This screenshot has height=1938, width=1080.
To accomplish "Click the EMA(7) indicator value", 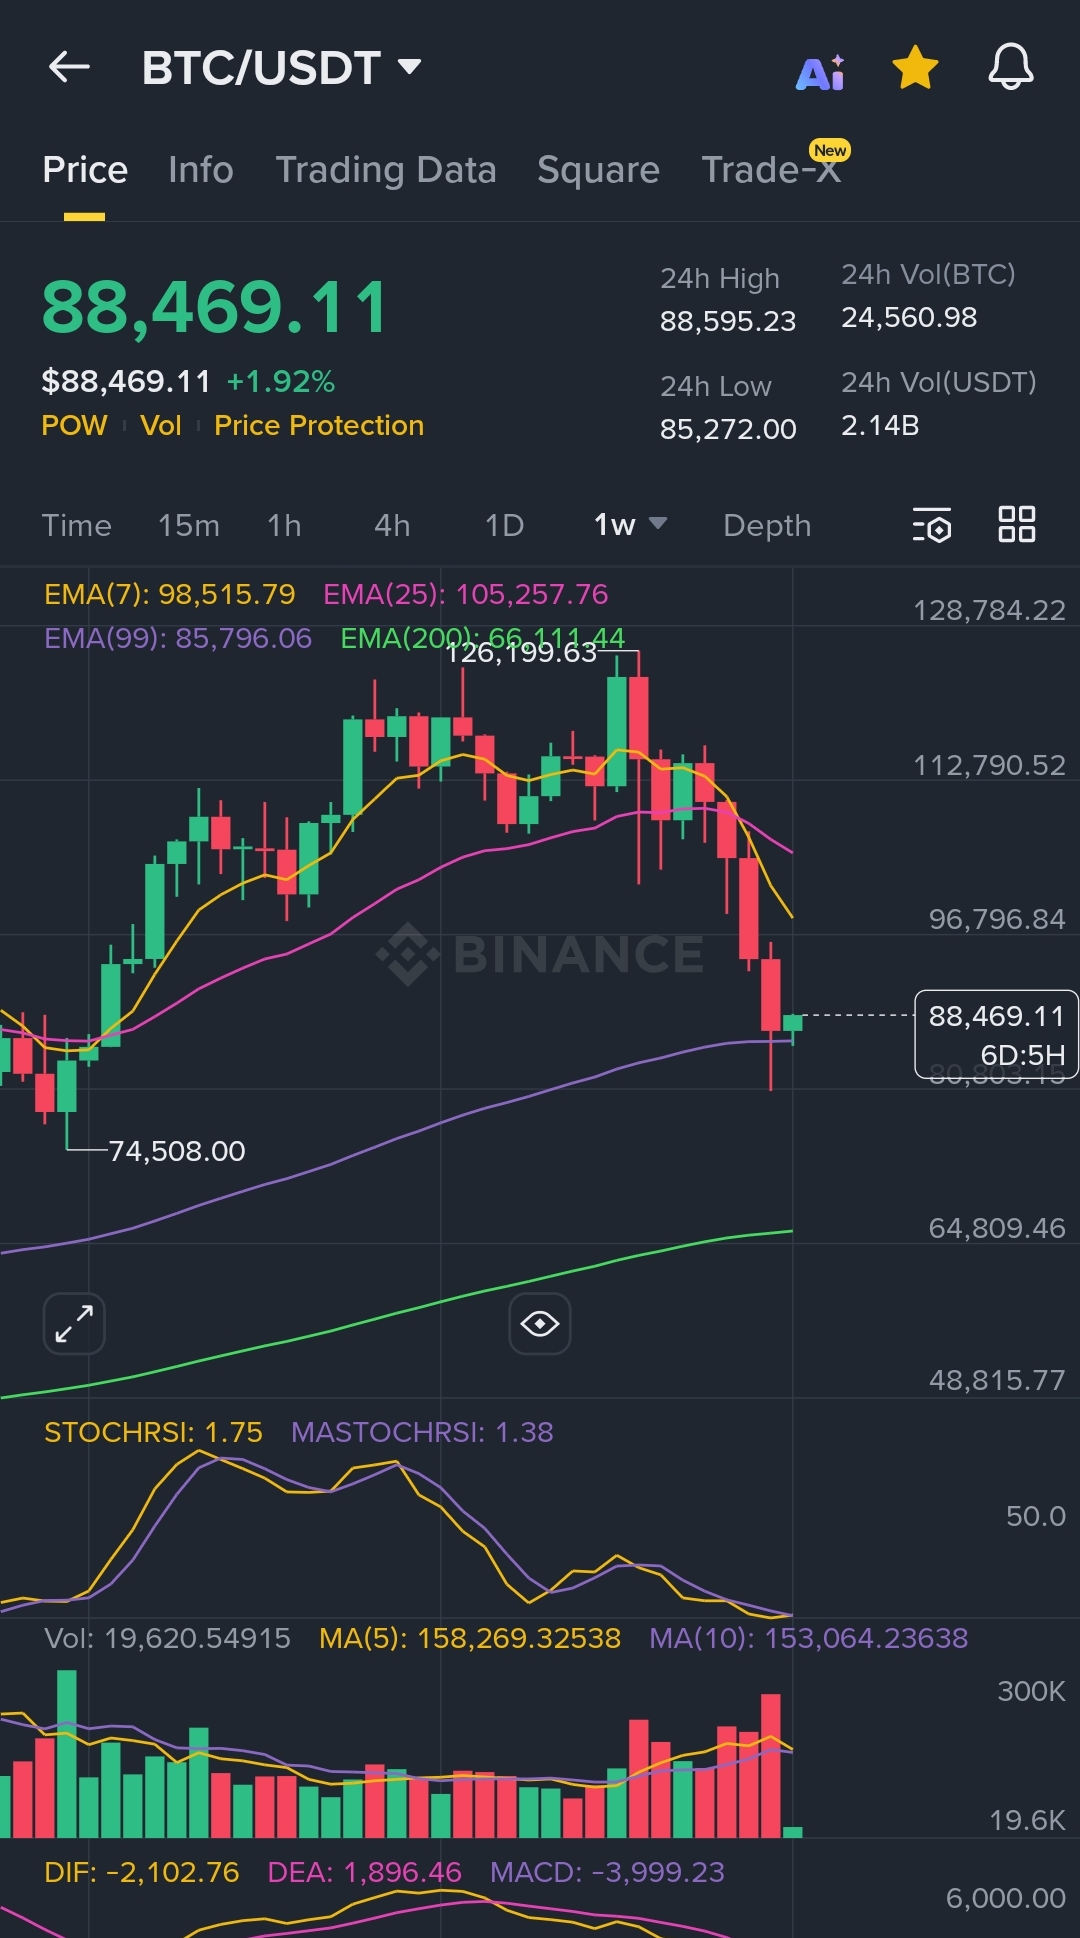I will tap(170, 594).
